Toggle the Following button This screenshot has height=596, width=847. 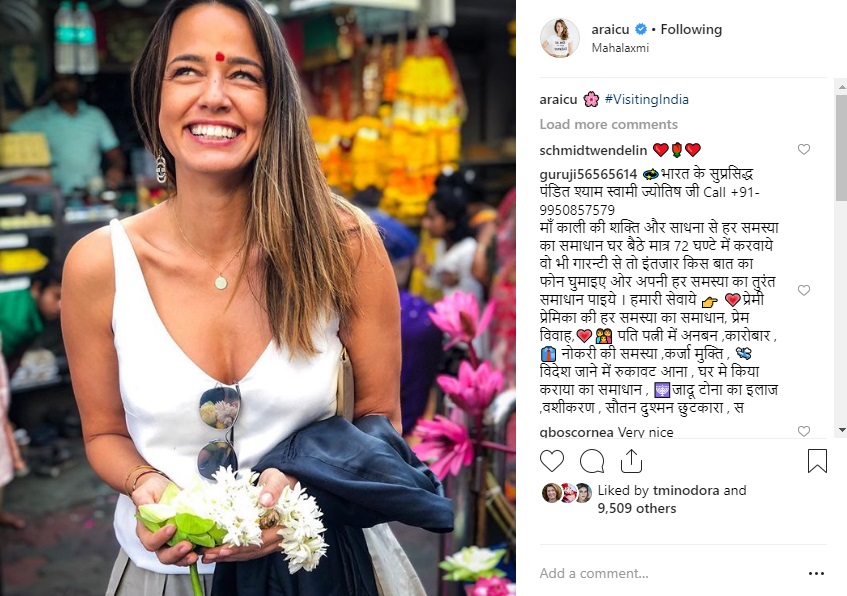[x=691, y=30]
